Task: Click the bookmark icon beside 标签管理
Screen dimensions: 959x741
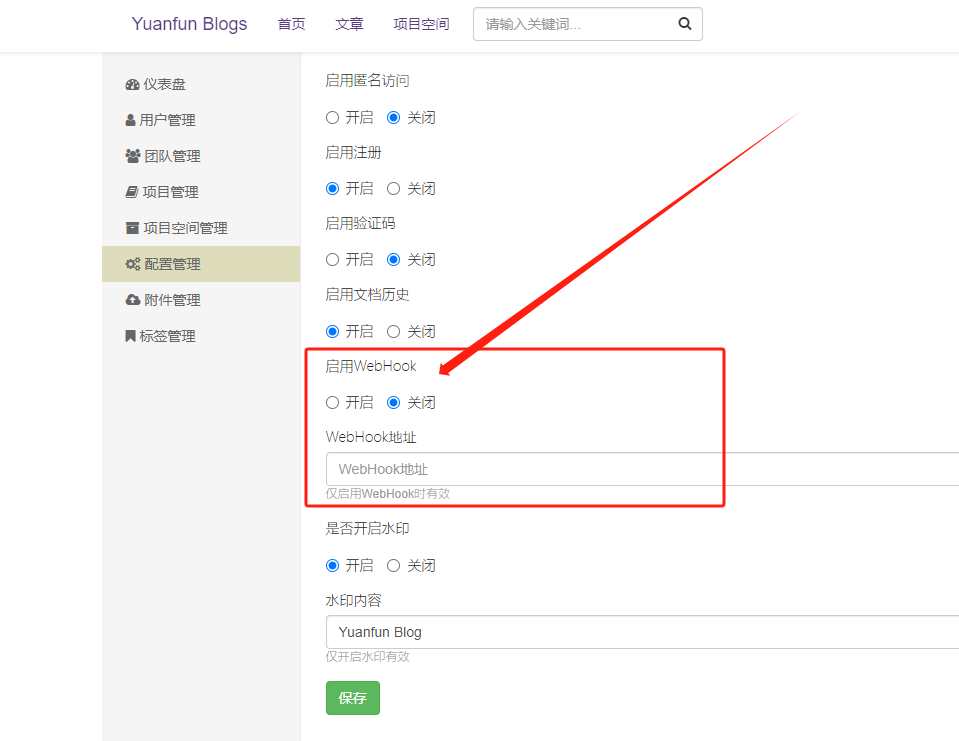Action: [x=130, y=337]
